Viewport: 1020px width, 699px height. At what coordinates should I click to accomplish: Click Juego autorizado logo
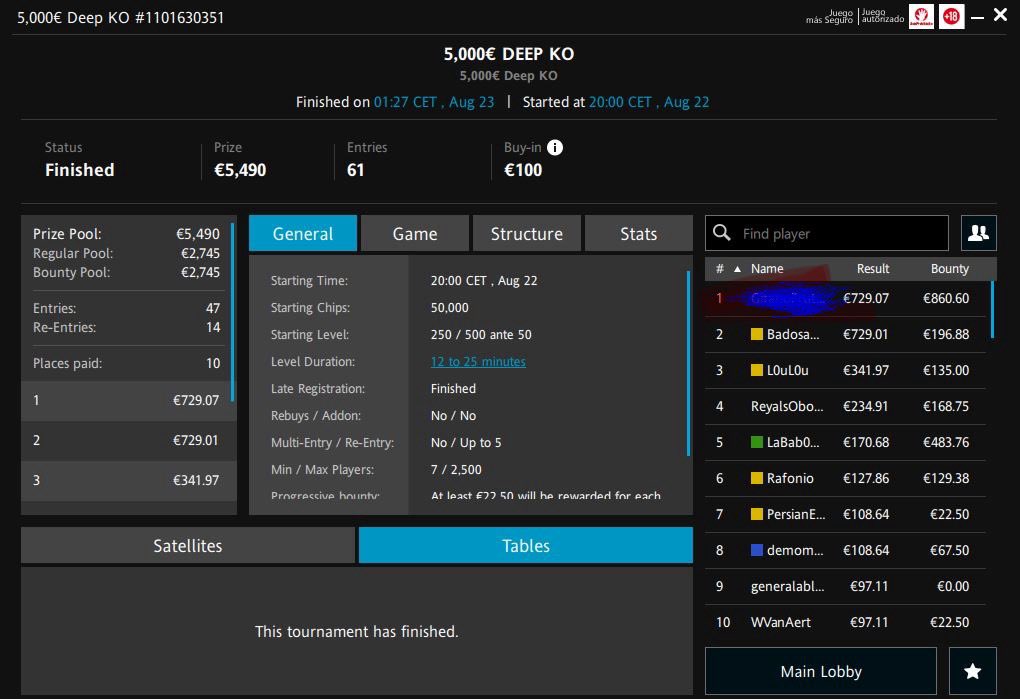[x=883, y=16]
